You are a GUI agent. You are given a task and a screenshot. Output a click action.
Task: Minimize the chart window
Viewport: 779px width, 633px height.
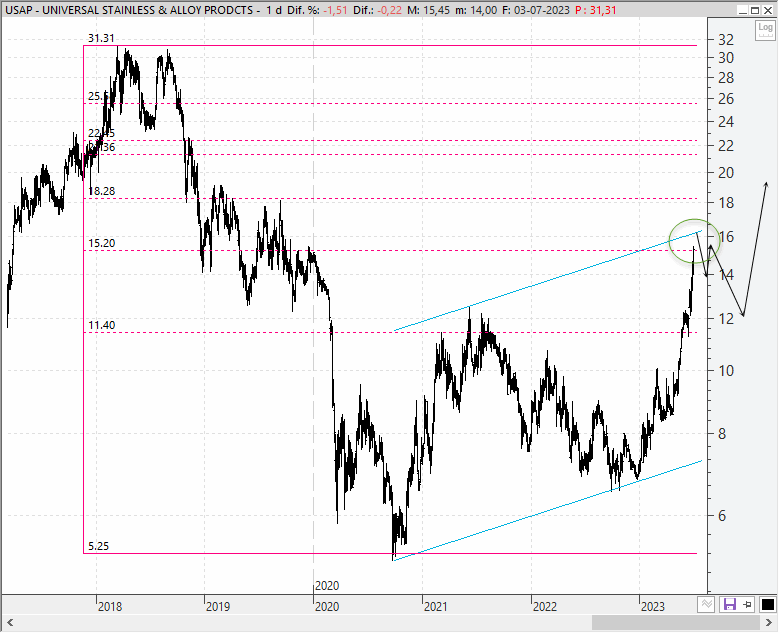pyautogui.click(x=743, y=10)
